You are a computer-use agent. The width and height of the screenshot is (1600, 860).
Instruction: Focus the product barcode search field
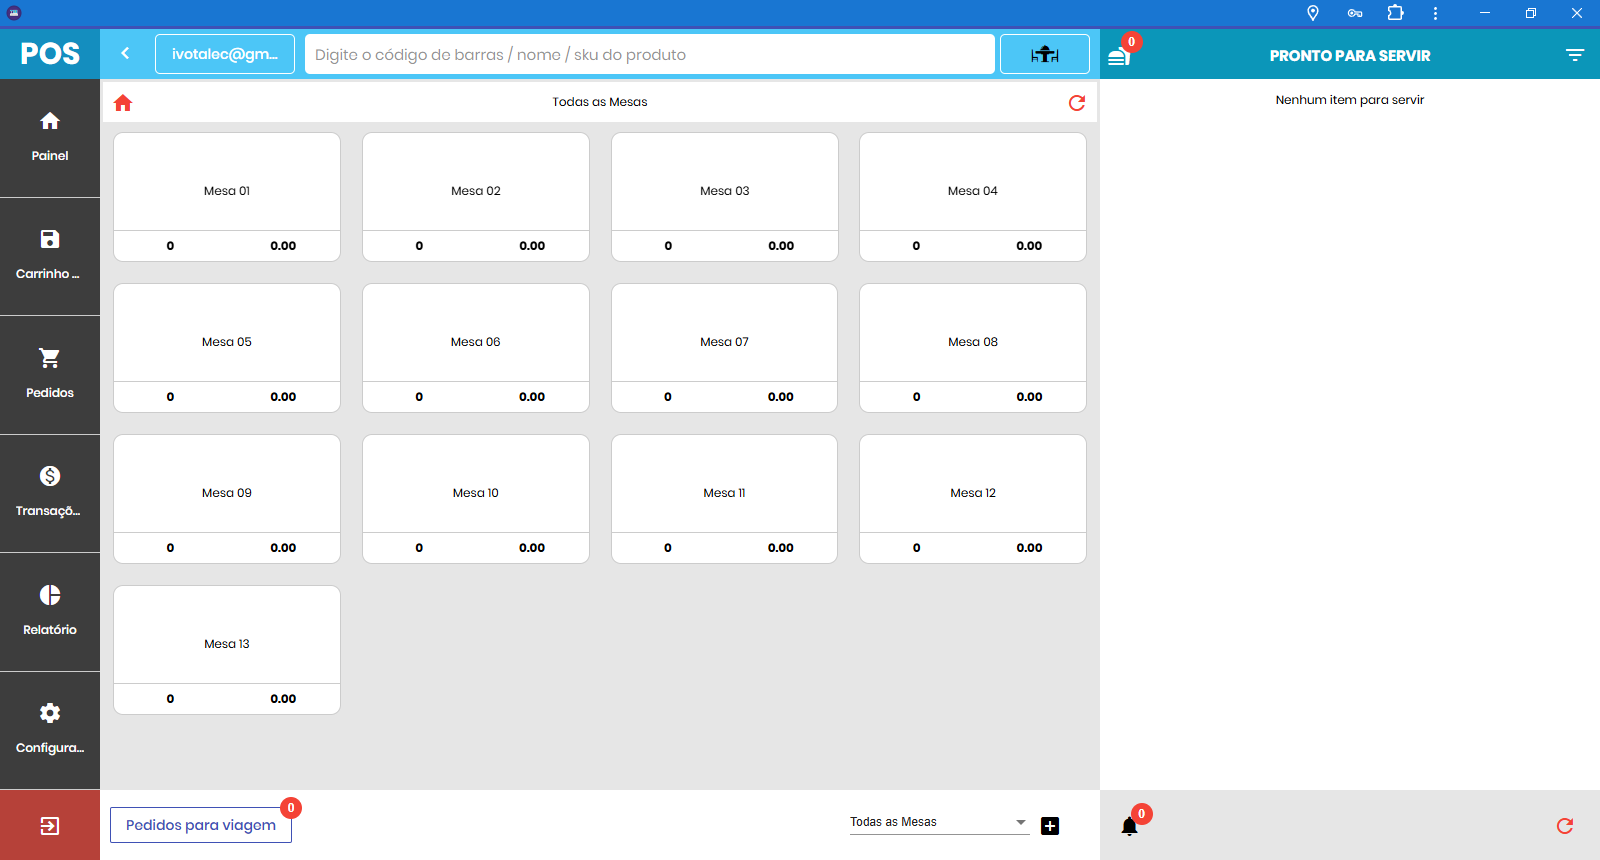[650, 54]
